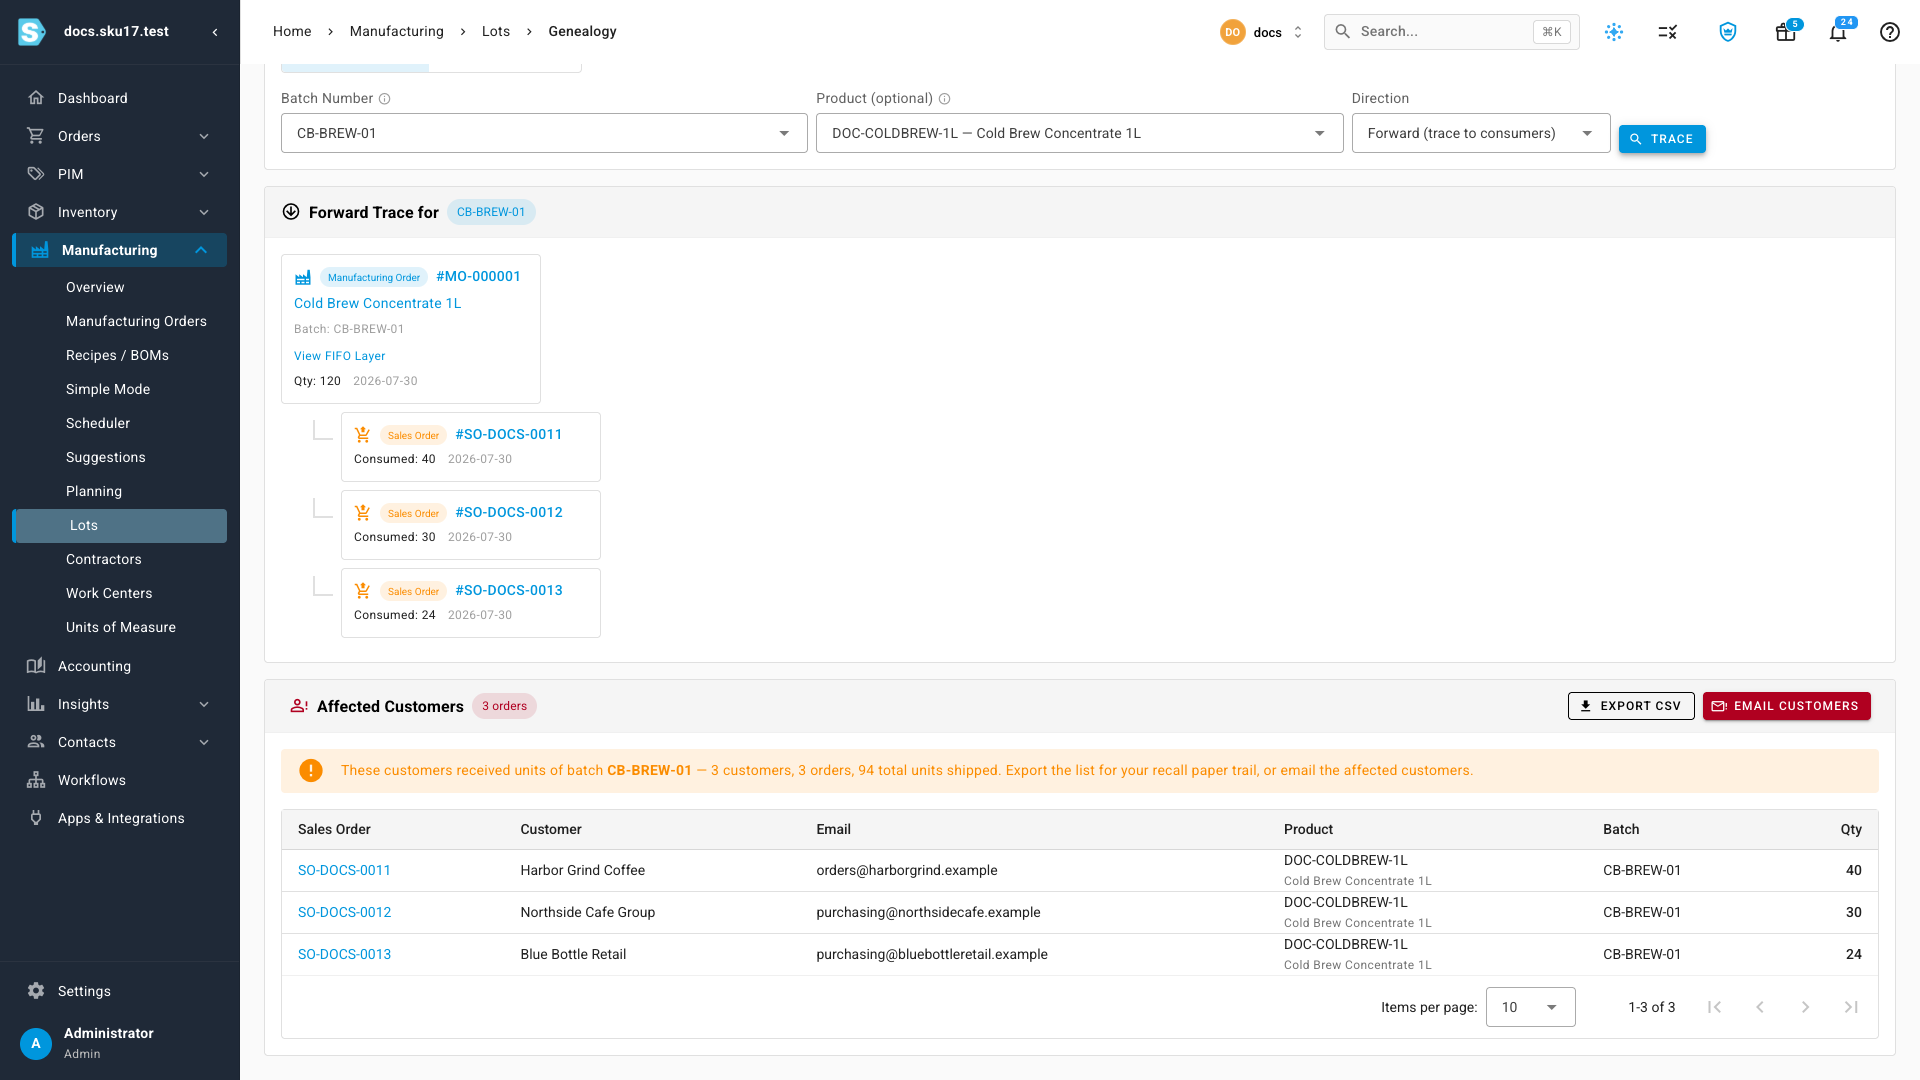Image resolution: width=1920 pixels, height=1080 pixels.
Task: Click EXPORT CSV button
Action: (1631, 706)
